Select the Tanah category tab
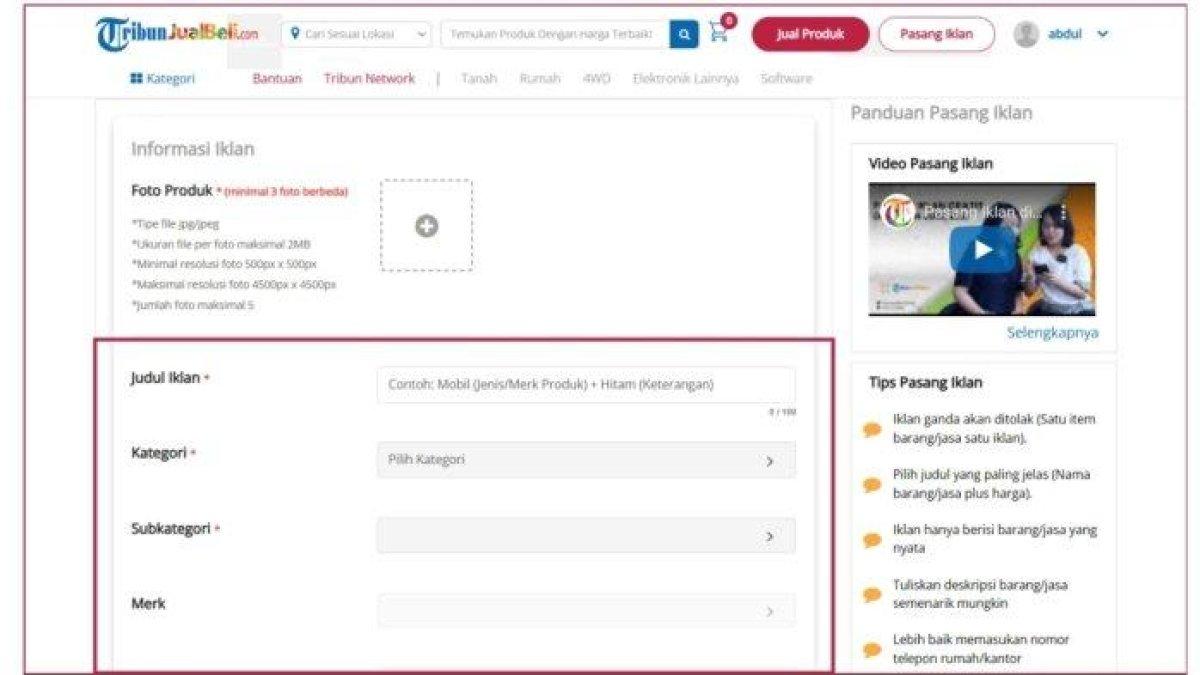Screen dimensions: 1200x675 click(x=478, y=77)
